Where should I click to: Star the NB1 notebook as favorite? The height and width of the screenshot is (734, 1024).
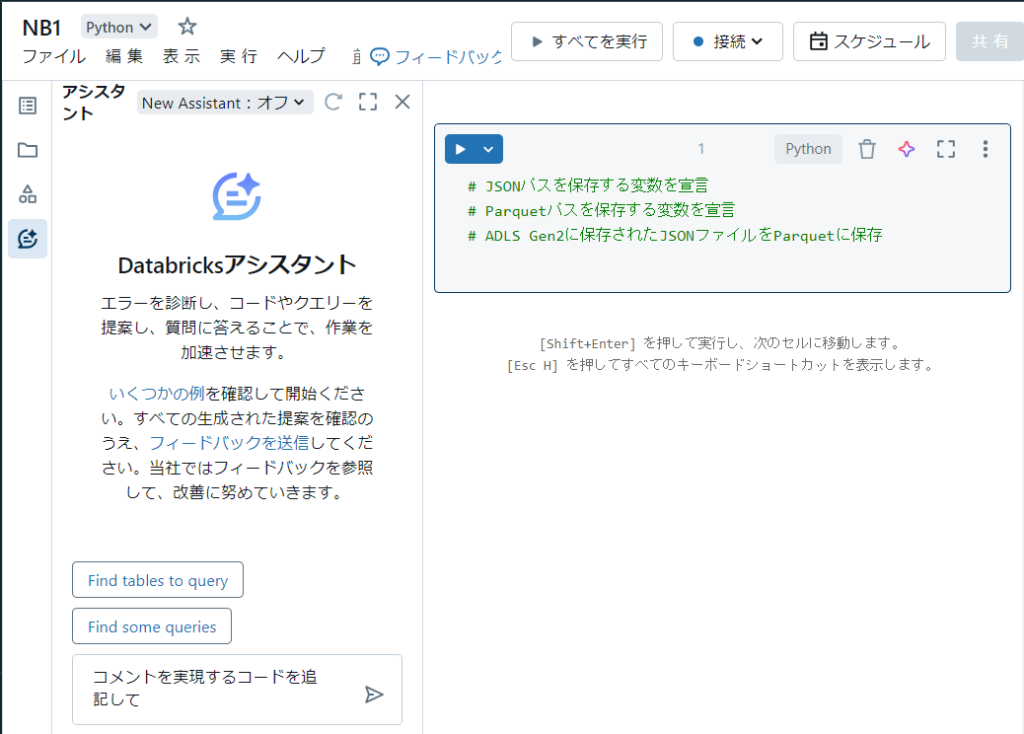click(x=187, y=27)
